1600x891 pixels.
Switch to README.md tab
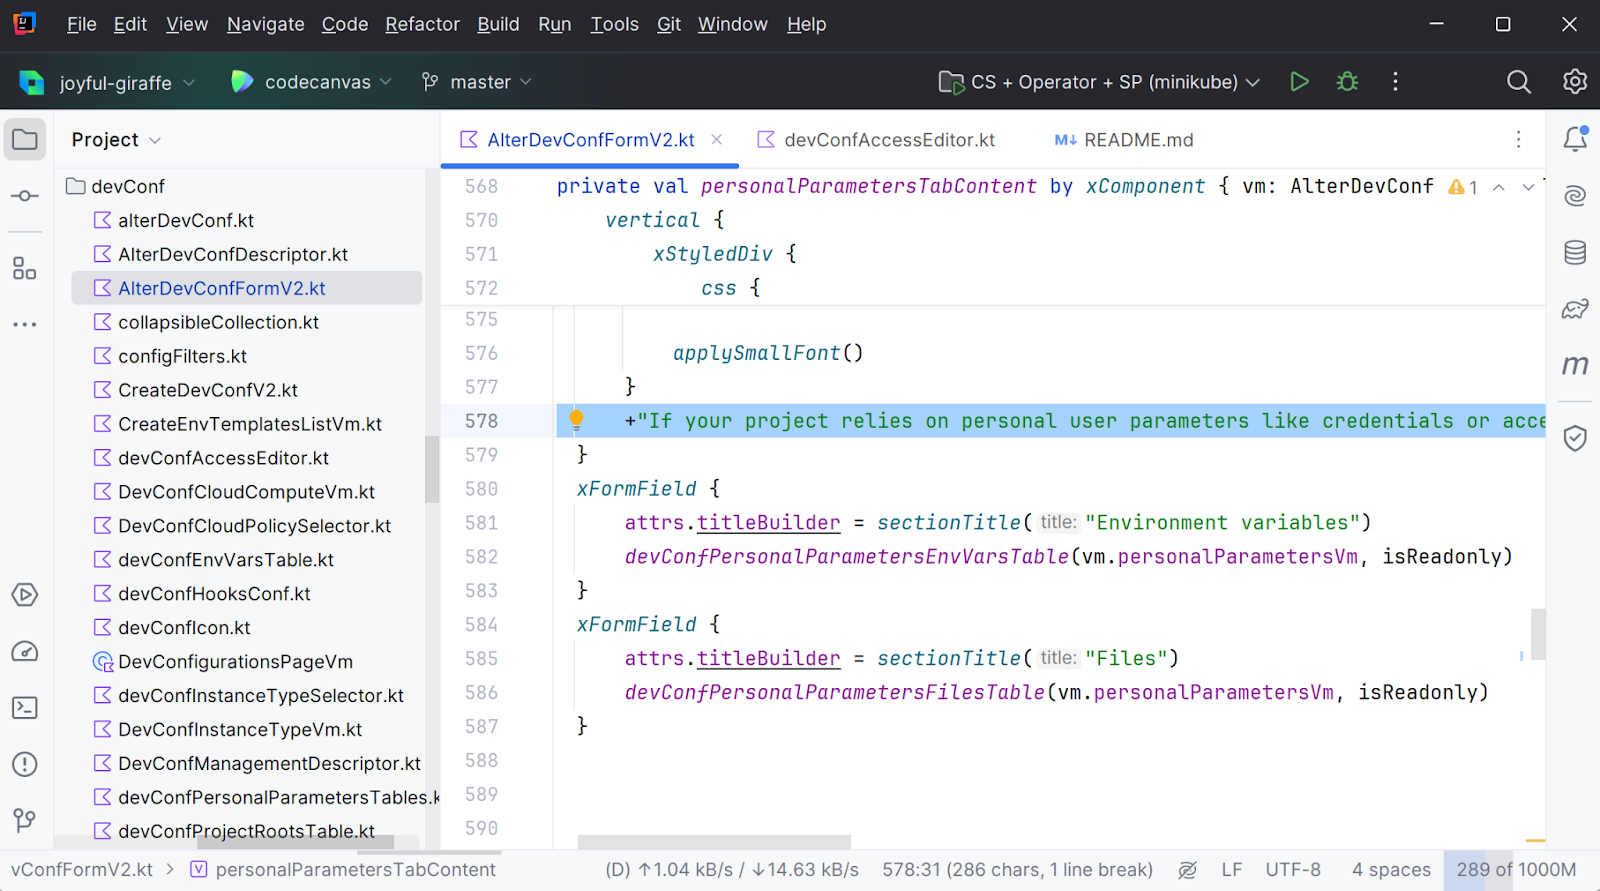(1124, 140)
